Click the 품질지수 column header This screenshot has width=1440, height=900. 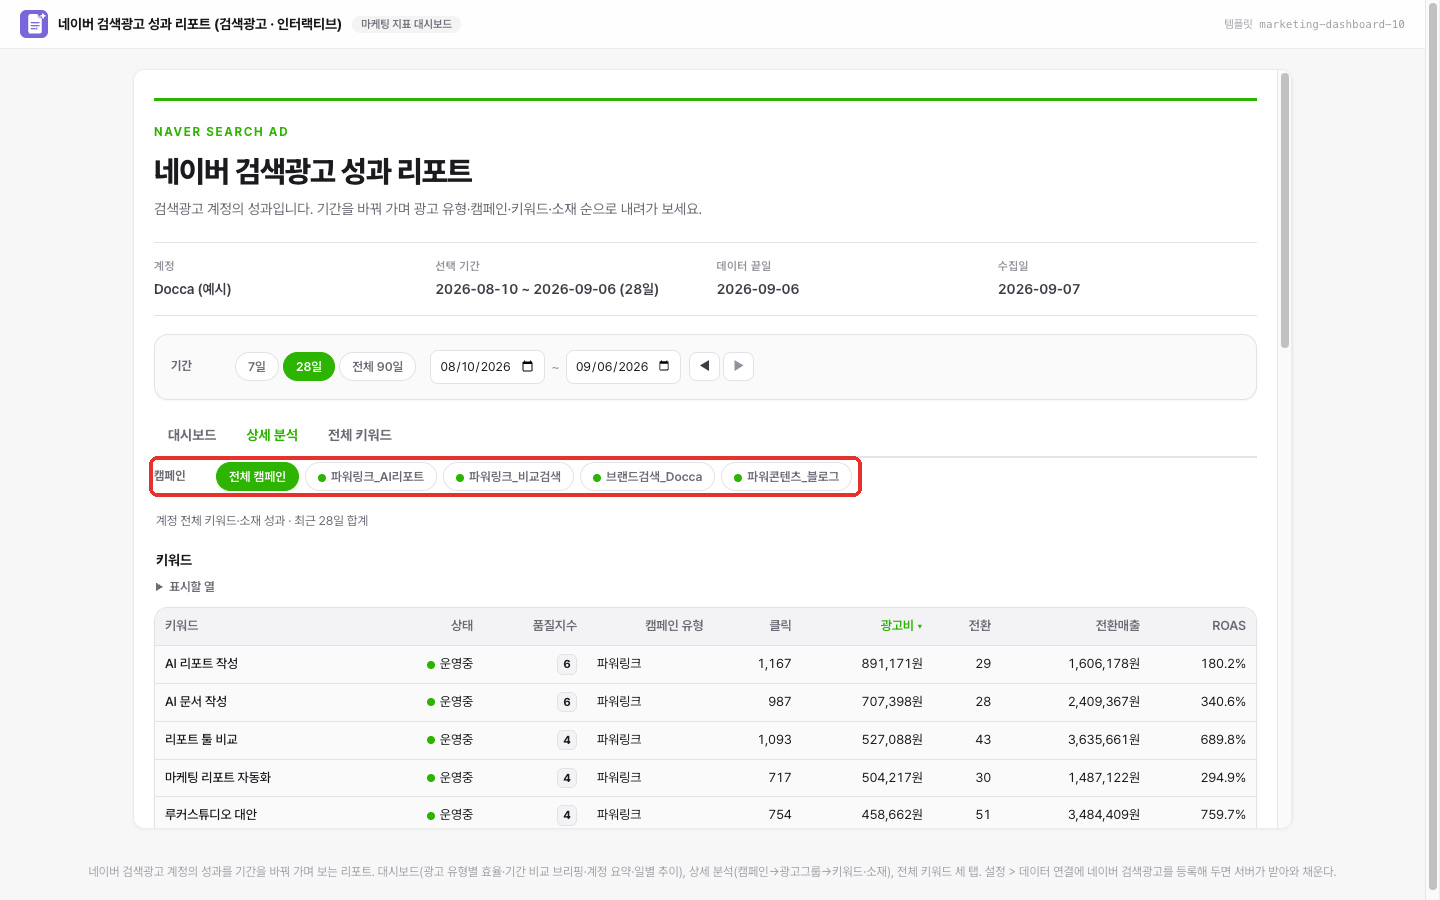point(555,626)
